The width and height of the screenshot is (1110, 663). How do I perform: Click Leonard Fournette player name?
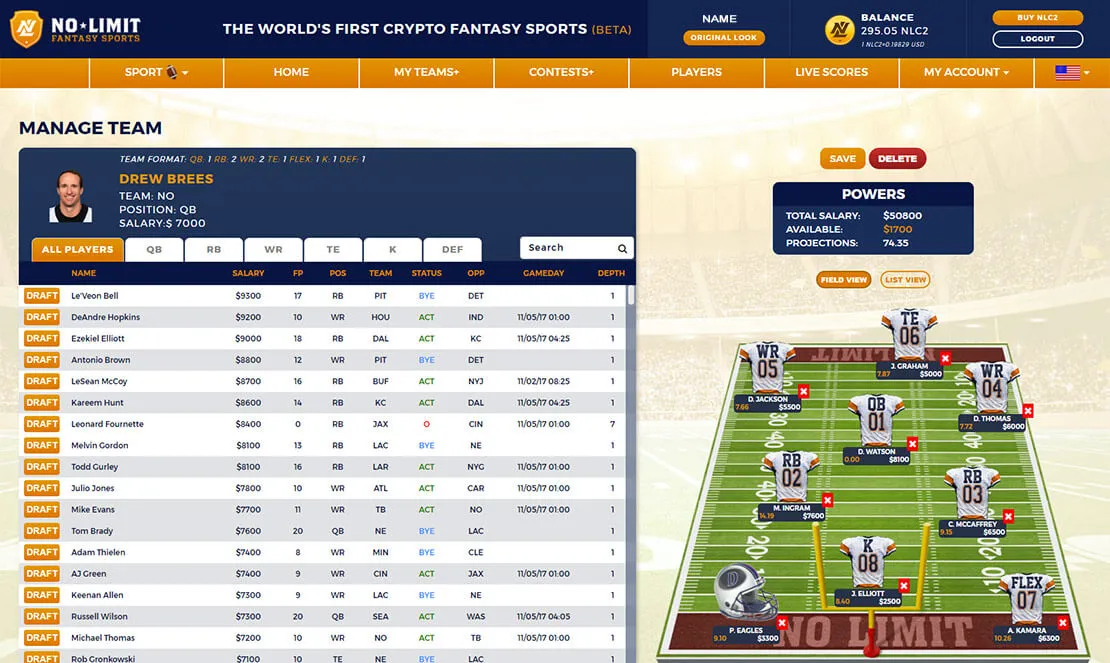[107, 424]
